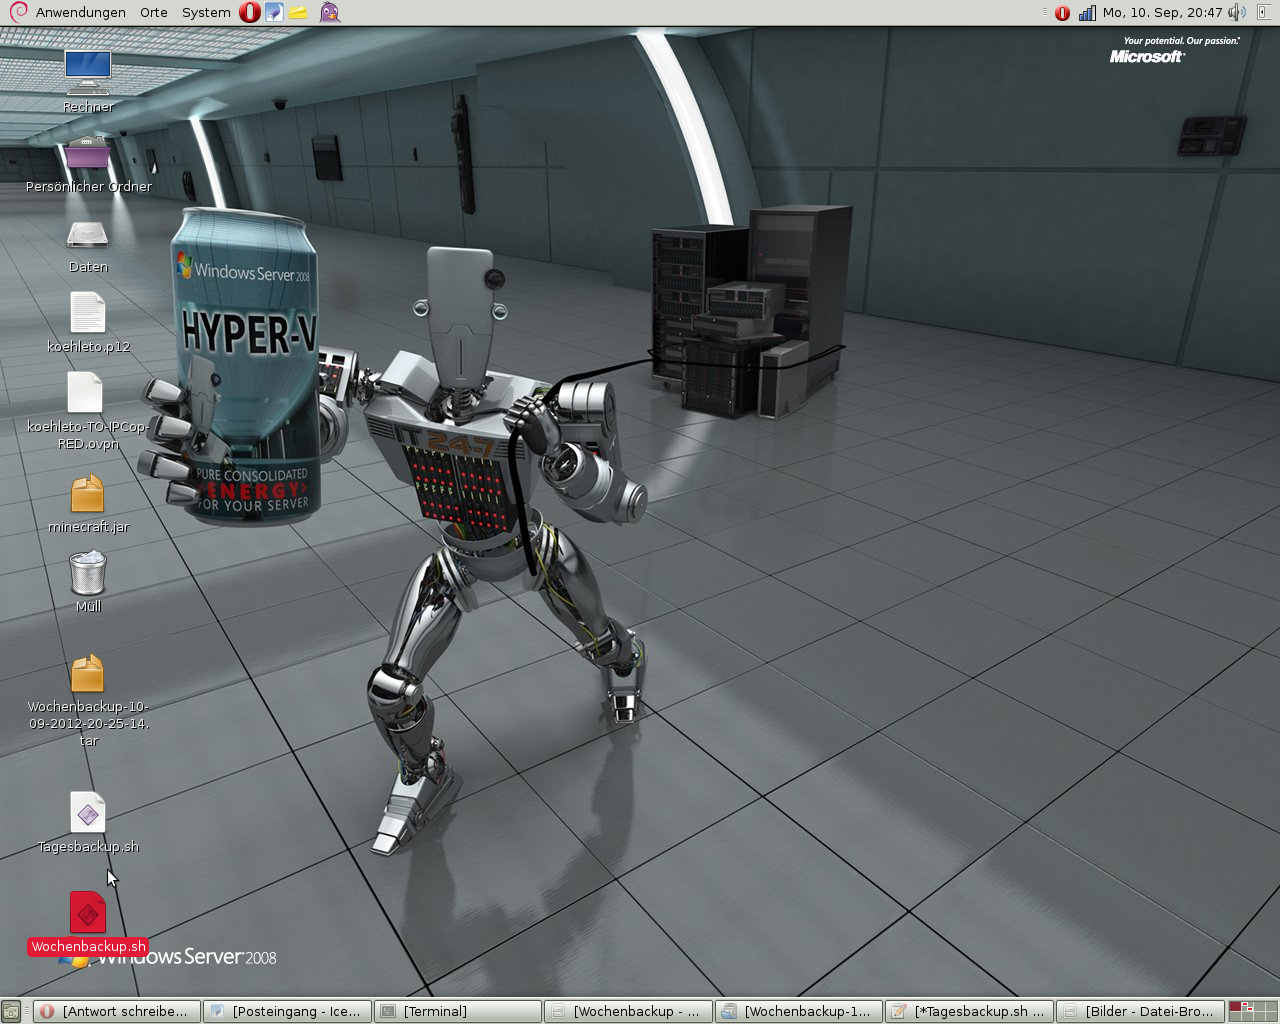The image size is (1280, 1024).
Task: Click the workspace switcher in bottom panel
Action: (x=1252, y=1011)
